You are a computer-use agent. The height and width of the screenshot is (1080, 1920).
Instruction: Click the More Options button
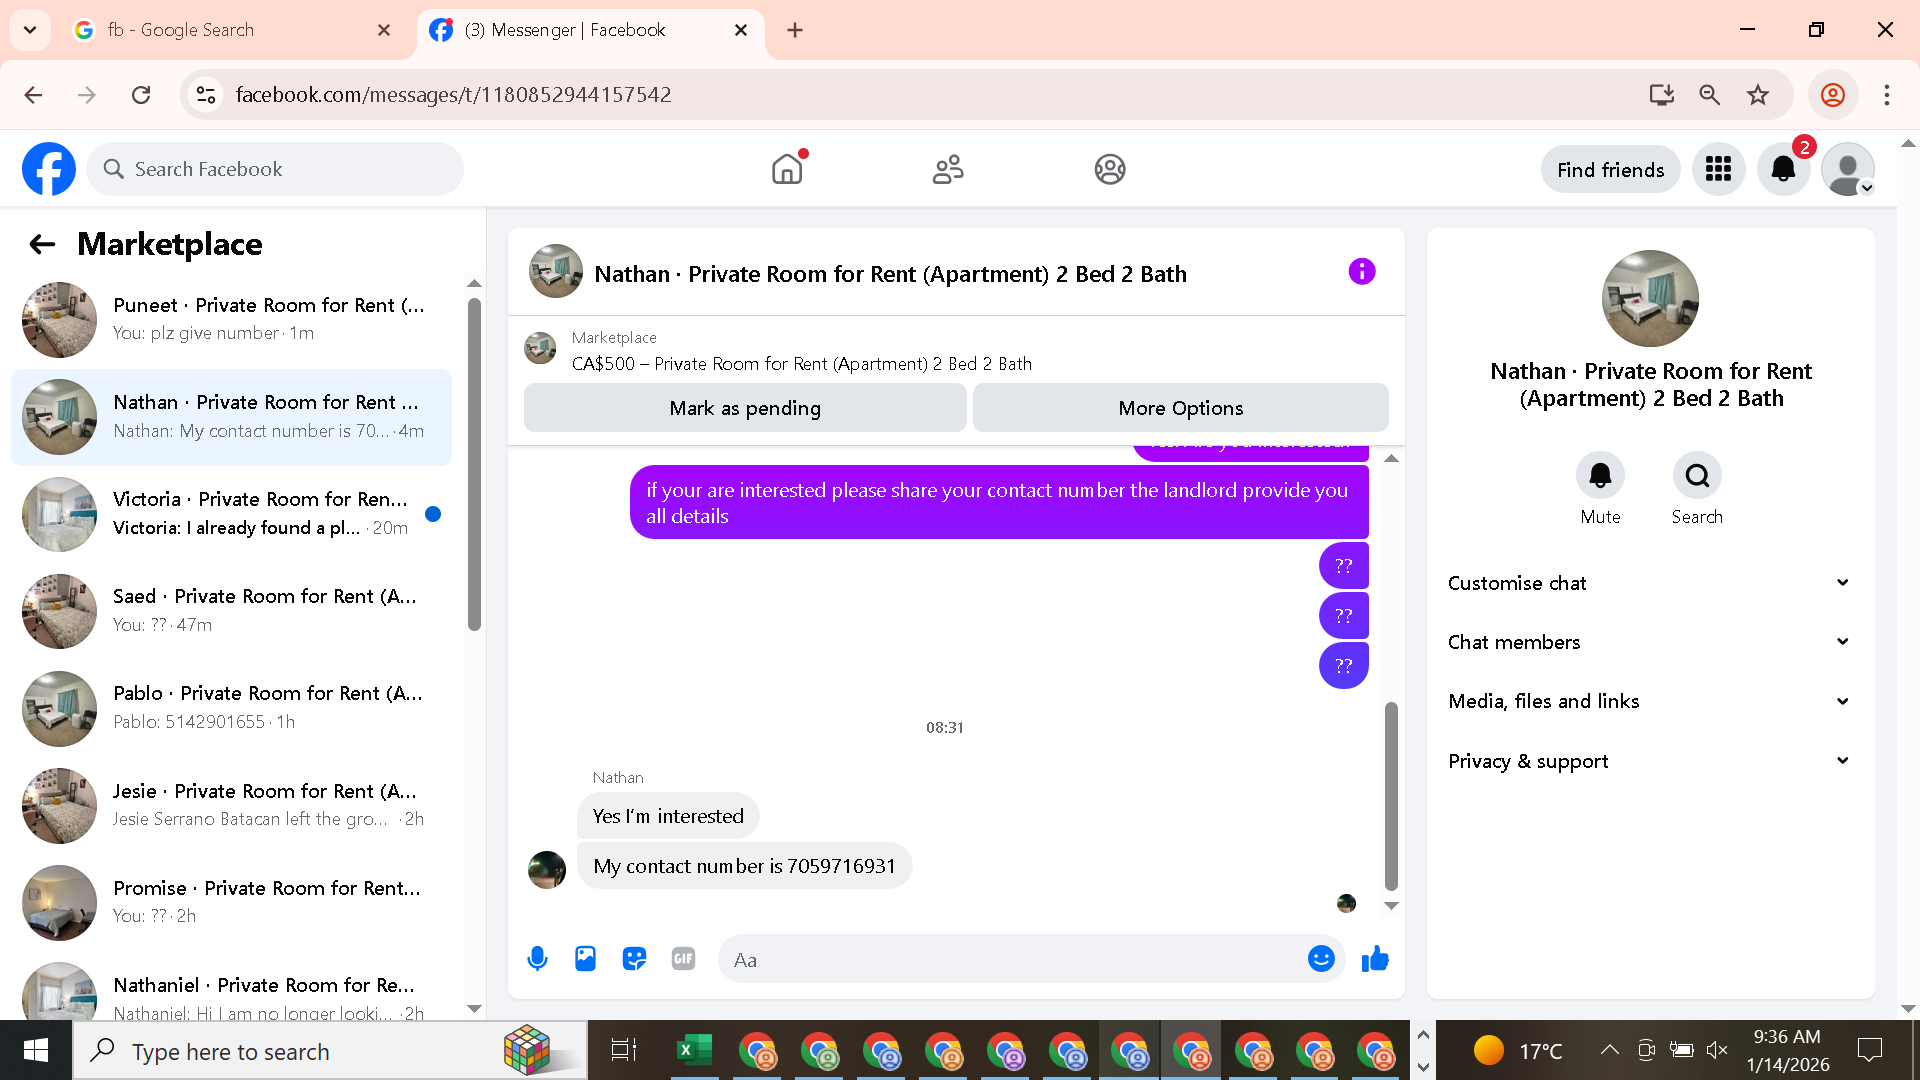[x=1180, y=408]
